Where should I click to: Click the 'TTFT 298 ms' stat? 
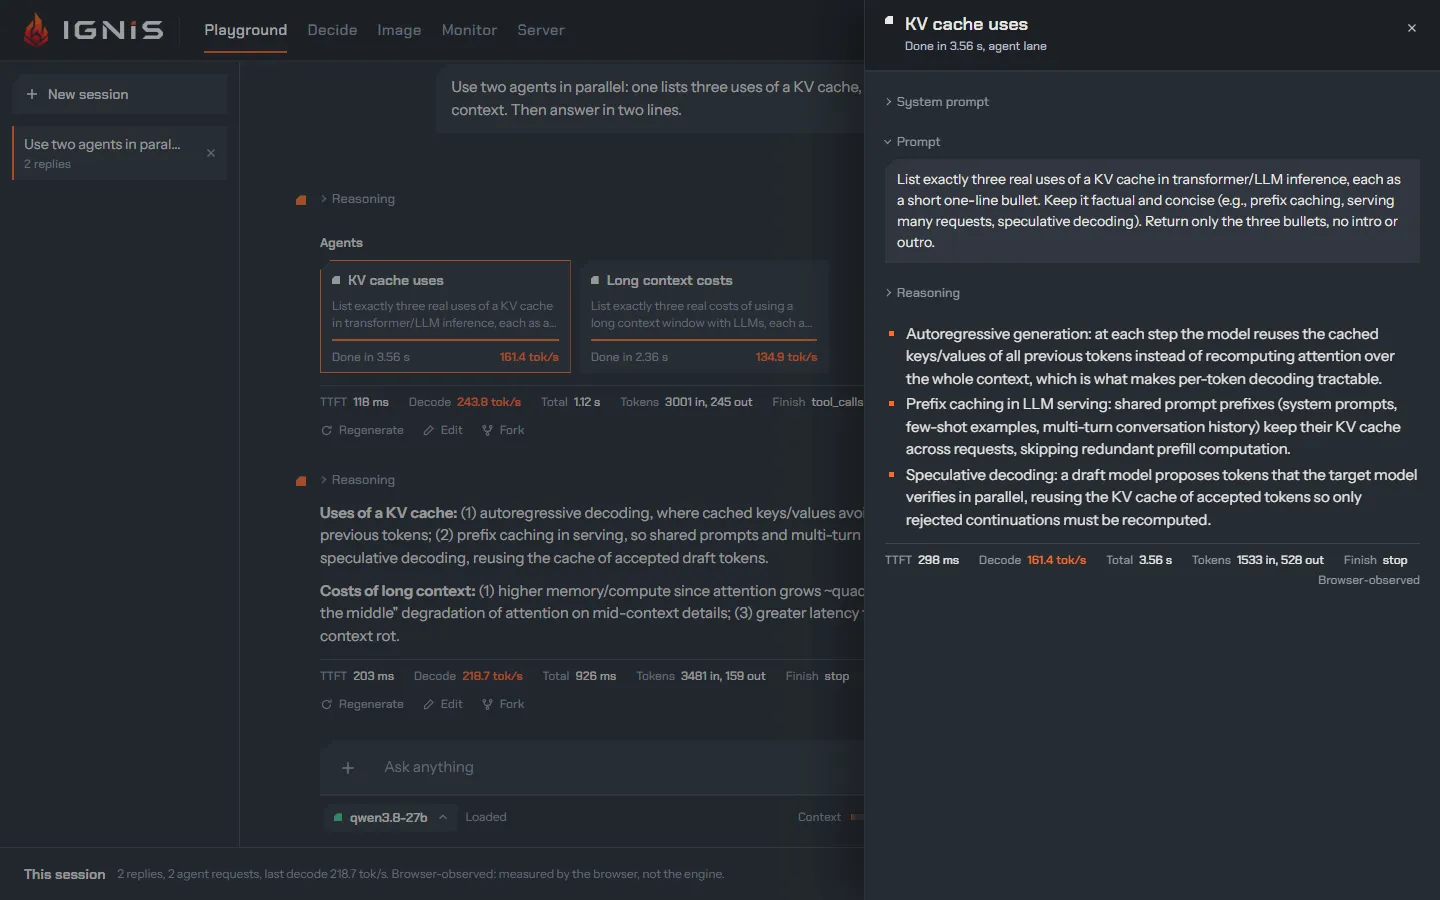click(922, 560)
